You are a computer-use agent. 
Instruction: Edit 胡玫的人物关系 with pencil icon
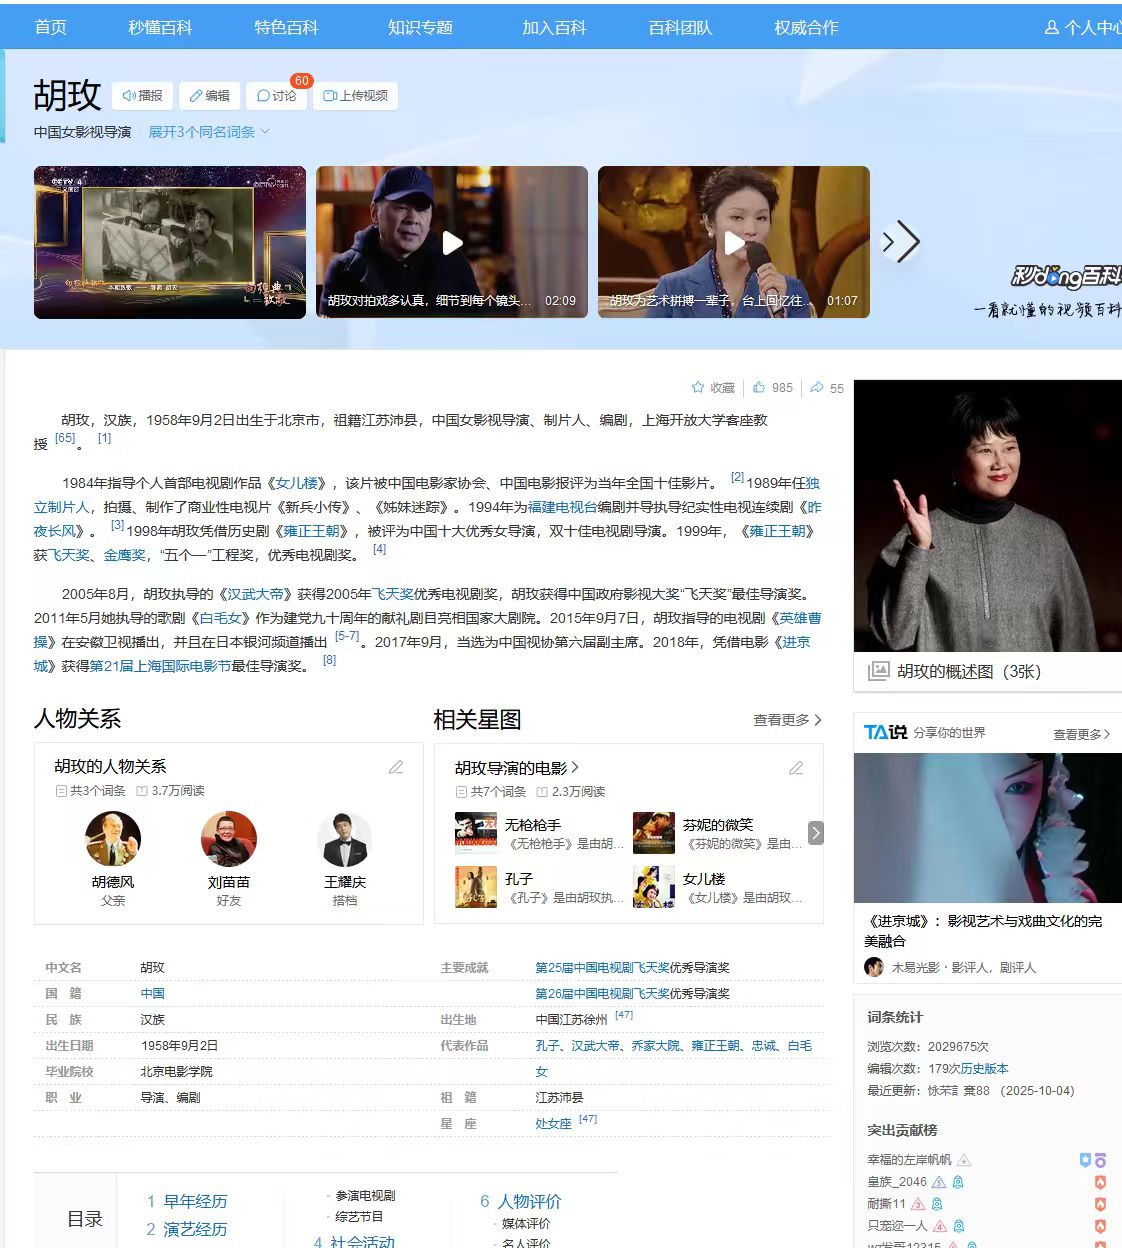tap(396, 767)
